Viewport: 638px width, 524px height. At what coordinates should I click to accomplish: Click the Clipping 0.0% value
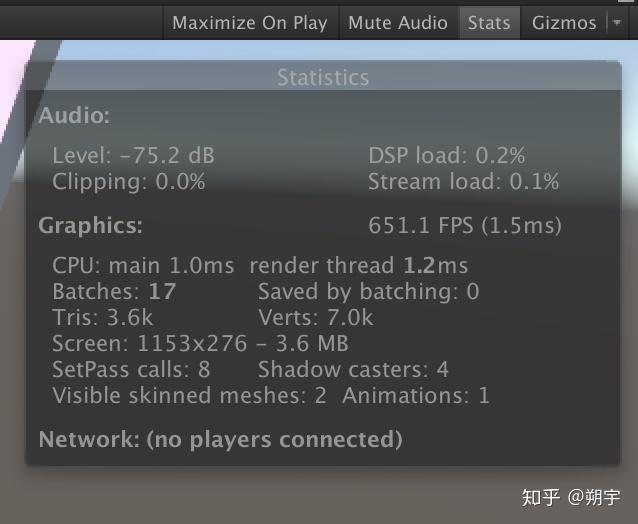129,181
